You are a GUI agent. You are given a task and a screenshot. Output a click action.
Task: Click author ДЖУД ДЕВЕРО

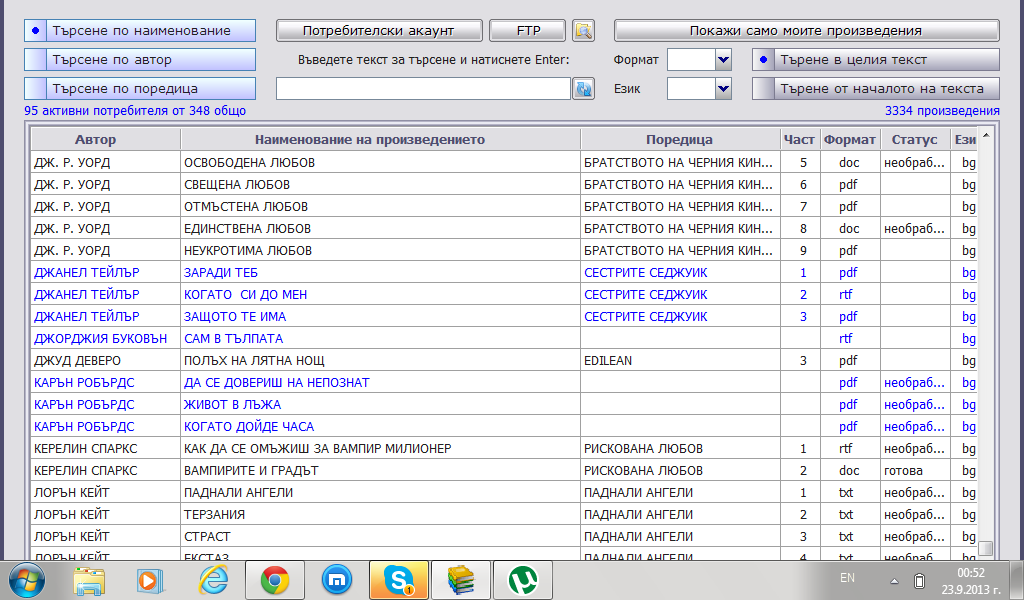[x=77, y=360]
